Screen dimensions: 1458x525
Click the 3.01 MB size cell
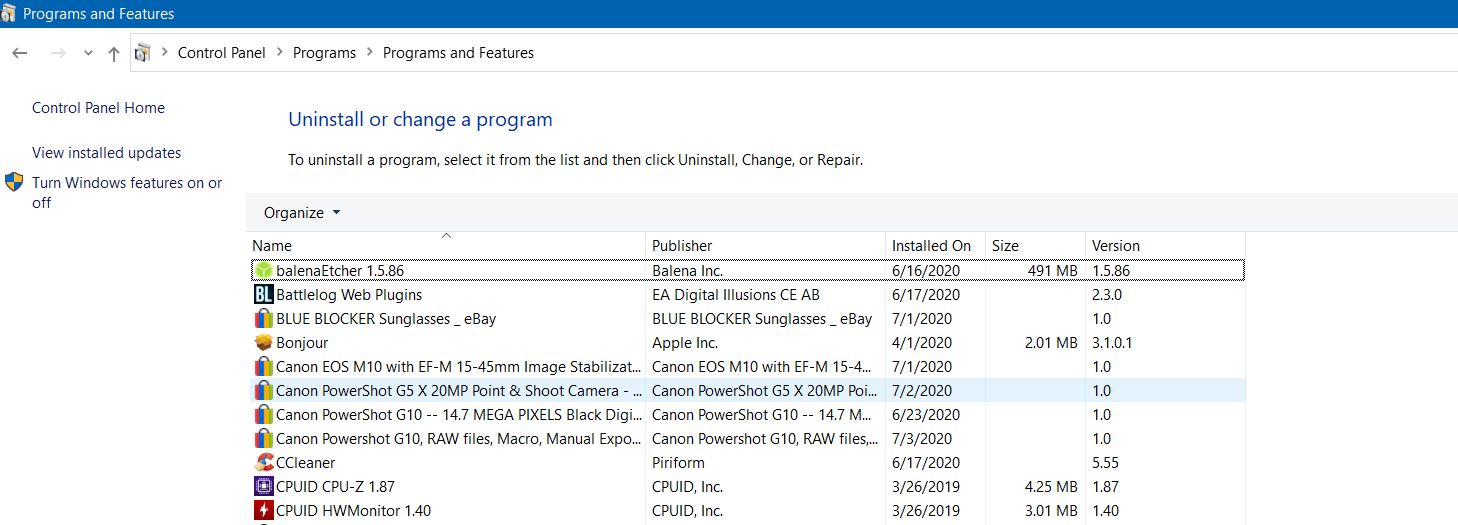(x=1051, y=510)
